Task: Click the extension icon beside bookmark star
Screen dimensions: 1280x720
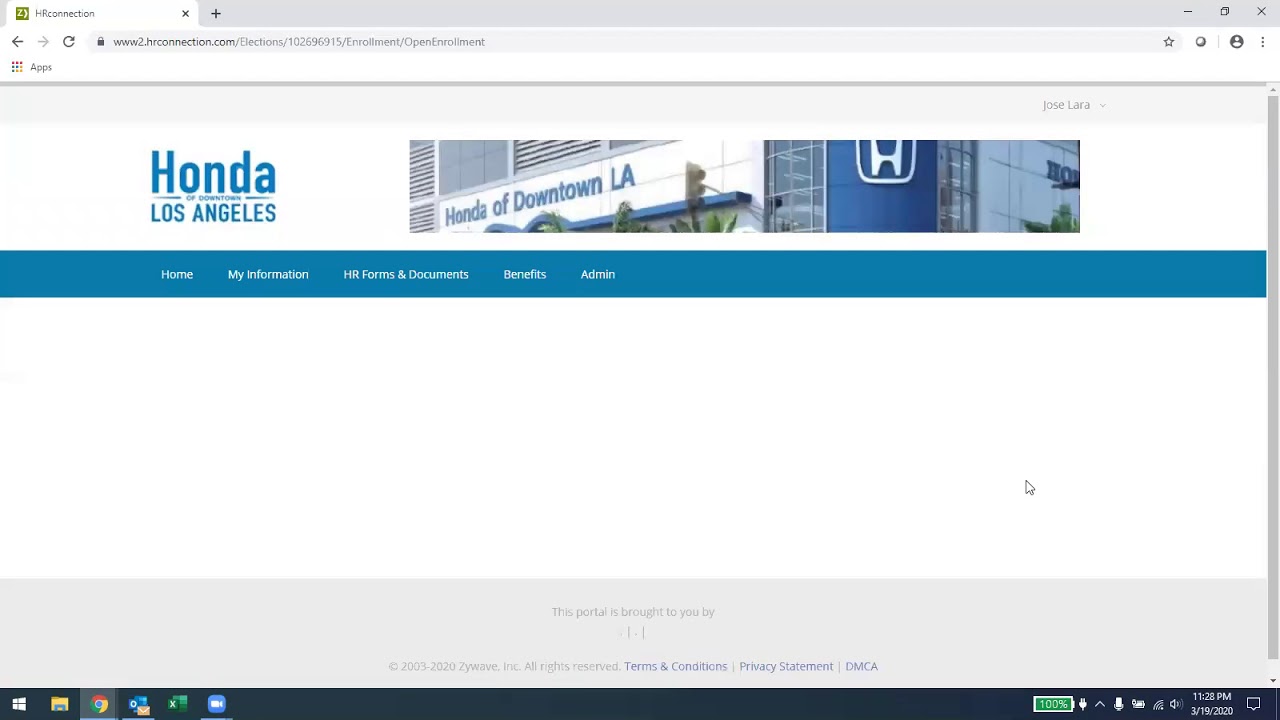Action: coord(1201,42)
